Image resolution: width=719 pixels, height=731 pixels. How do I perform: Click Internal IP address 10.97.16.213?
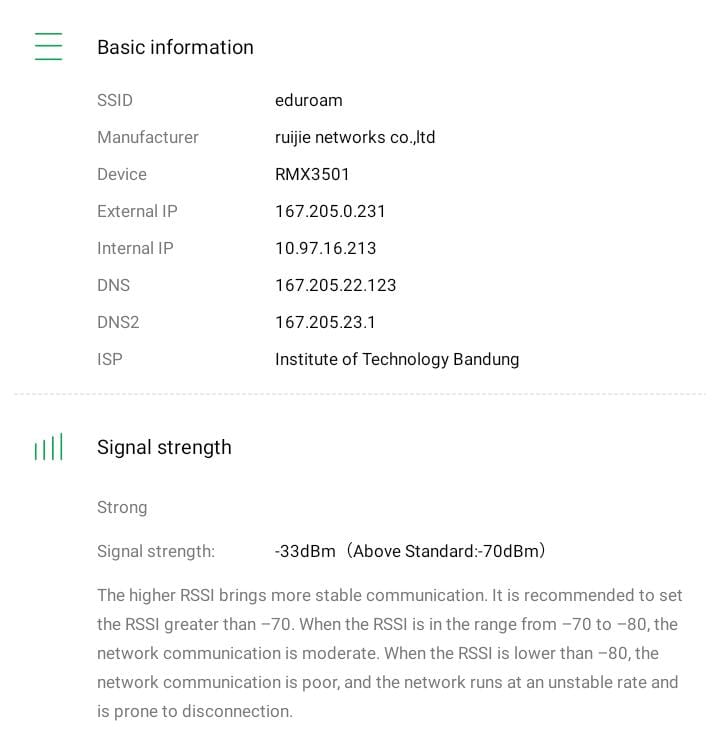click(325, 248)
